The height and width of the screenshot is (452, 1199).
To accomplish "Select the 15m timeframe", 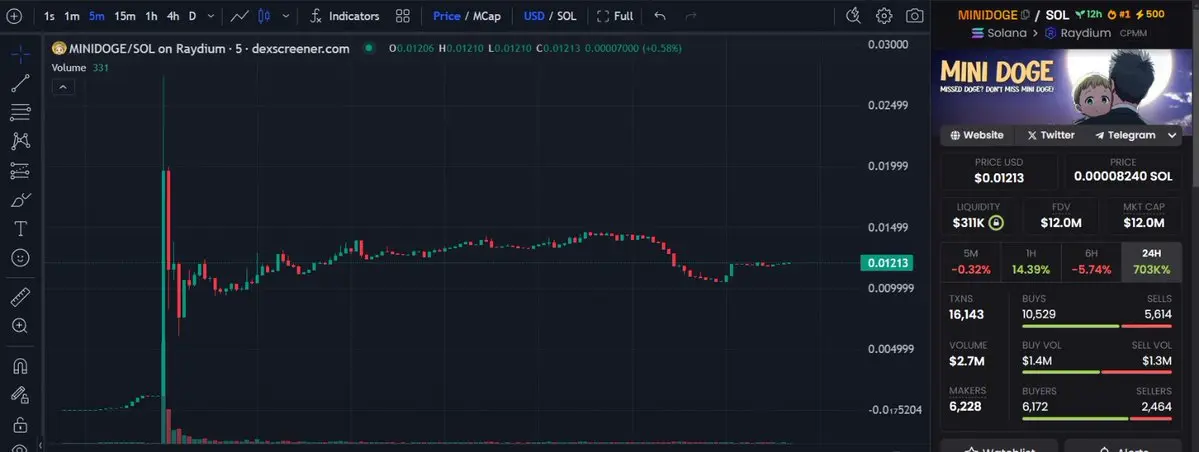I will click(x=125, y=16).
